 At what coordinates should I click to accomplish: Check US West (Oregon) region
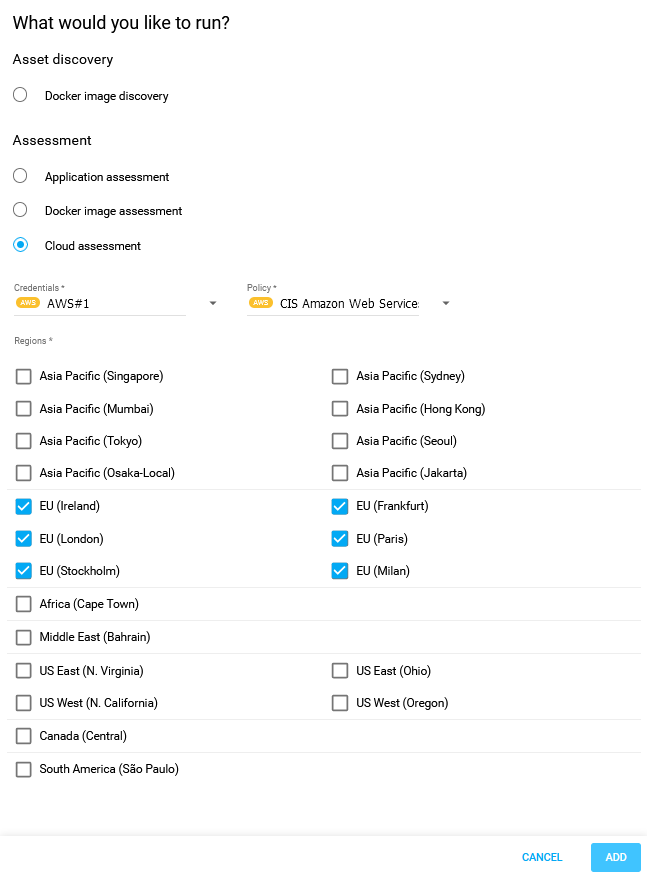340,703
